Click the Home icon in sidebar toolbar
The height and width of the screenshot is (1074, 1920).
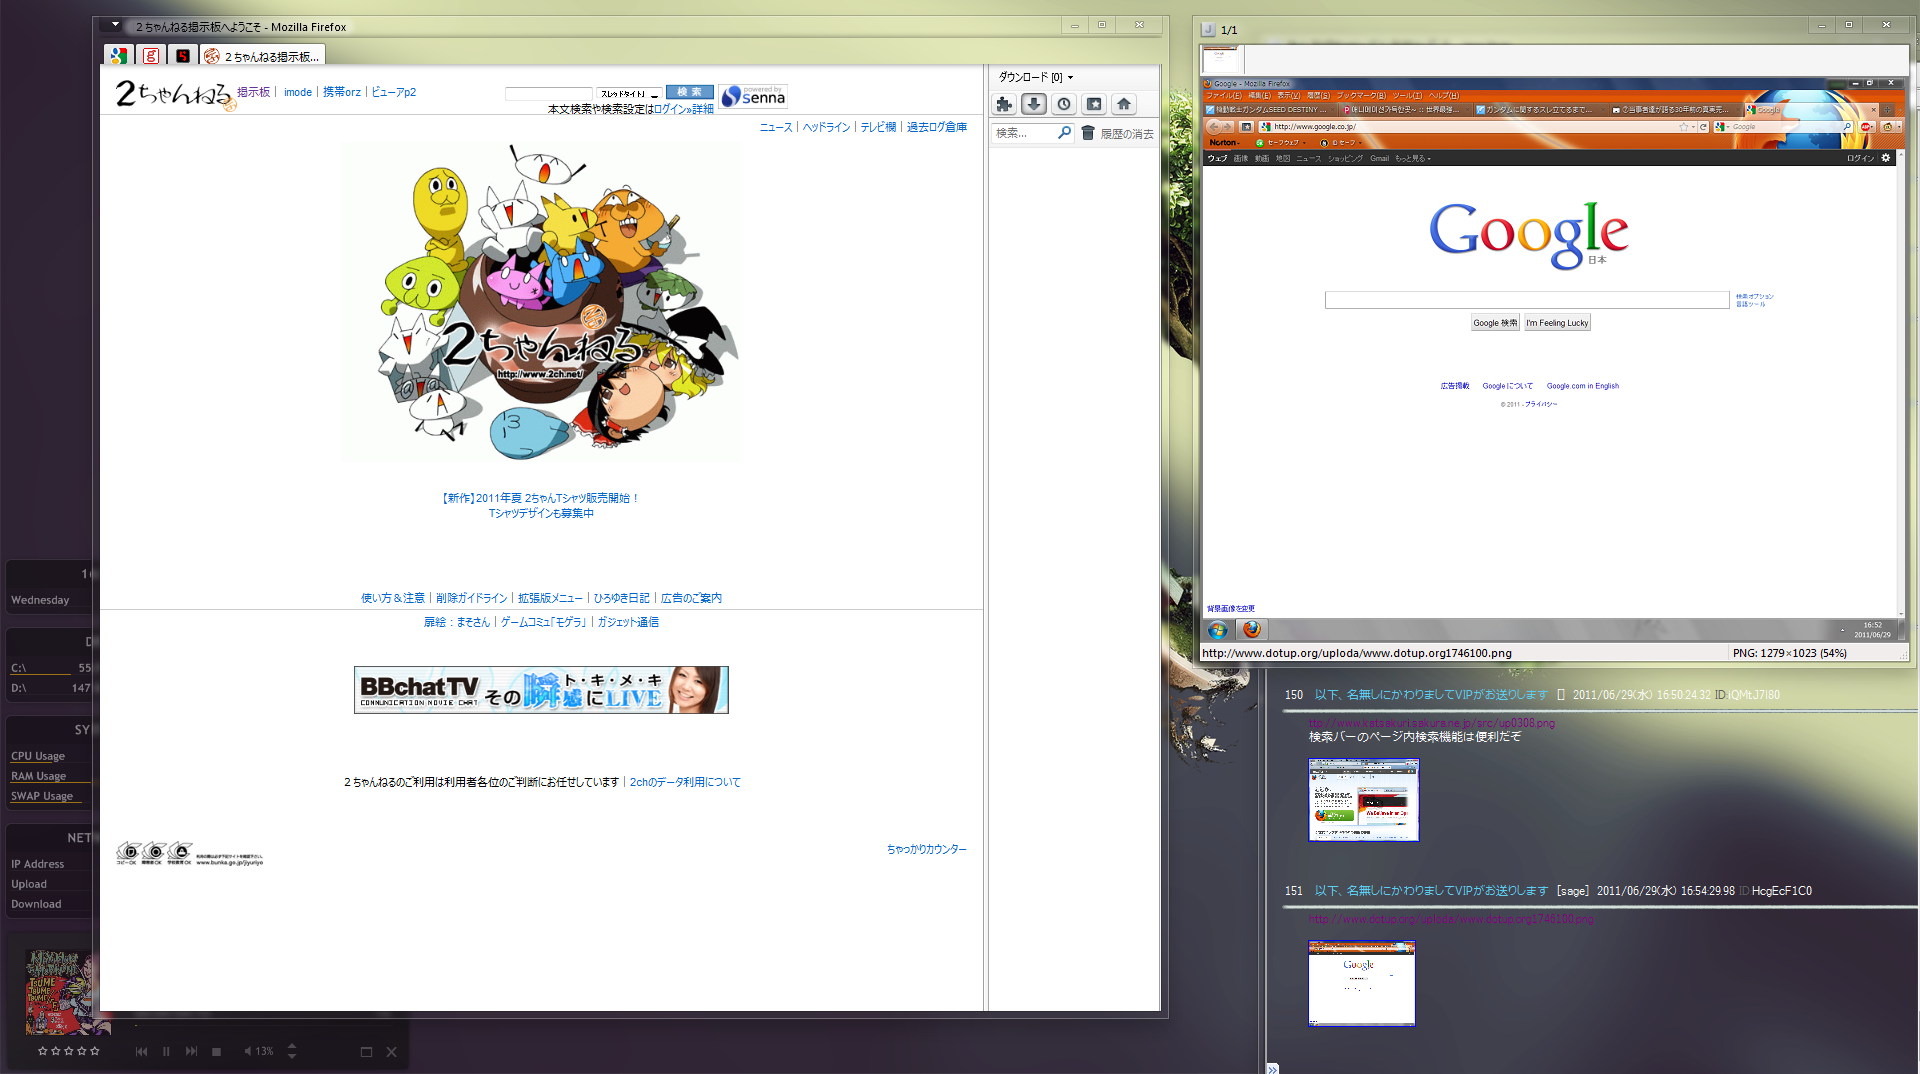(1124, 104)
